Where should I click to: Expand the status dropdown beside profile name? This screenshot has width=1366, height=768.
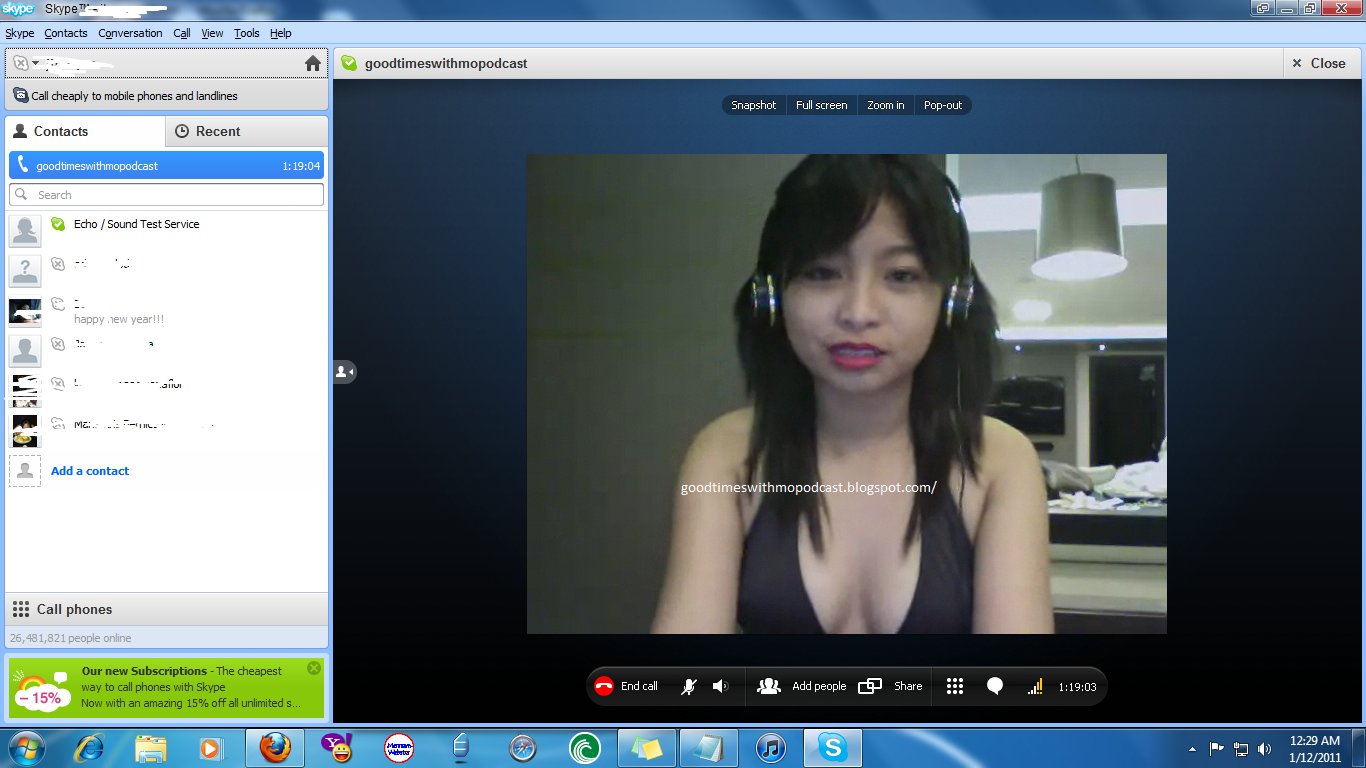click(x=34, y=64)
